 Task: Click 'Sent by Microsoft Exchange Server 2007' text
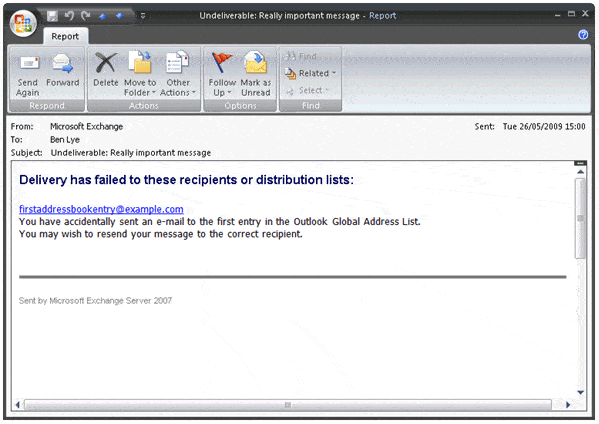96,301
